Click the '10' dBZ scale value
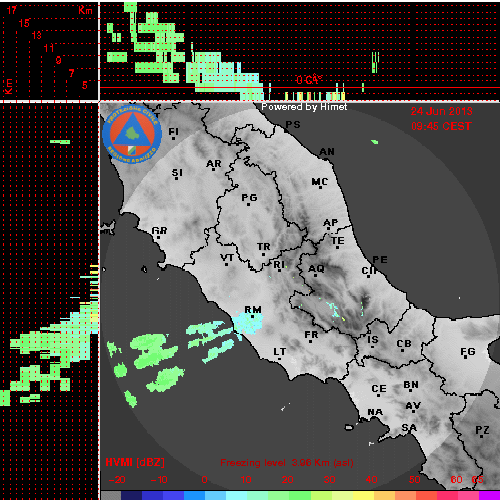Image resolution: width=500 pixels, height=500 pixels. (246, 480)
